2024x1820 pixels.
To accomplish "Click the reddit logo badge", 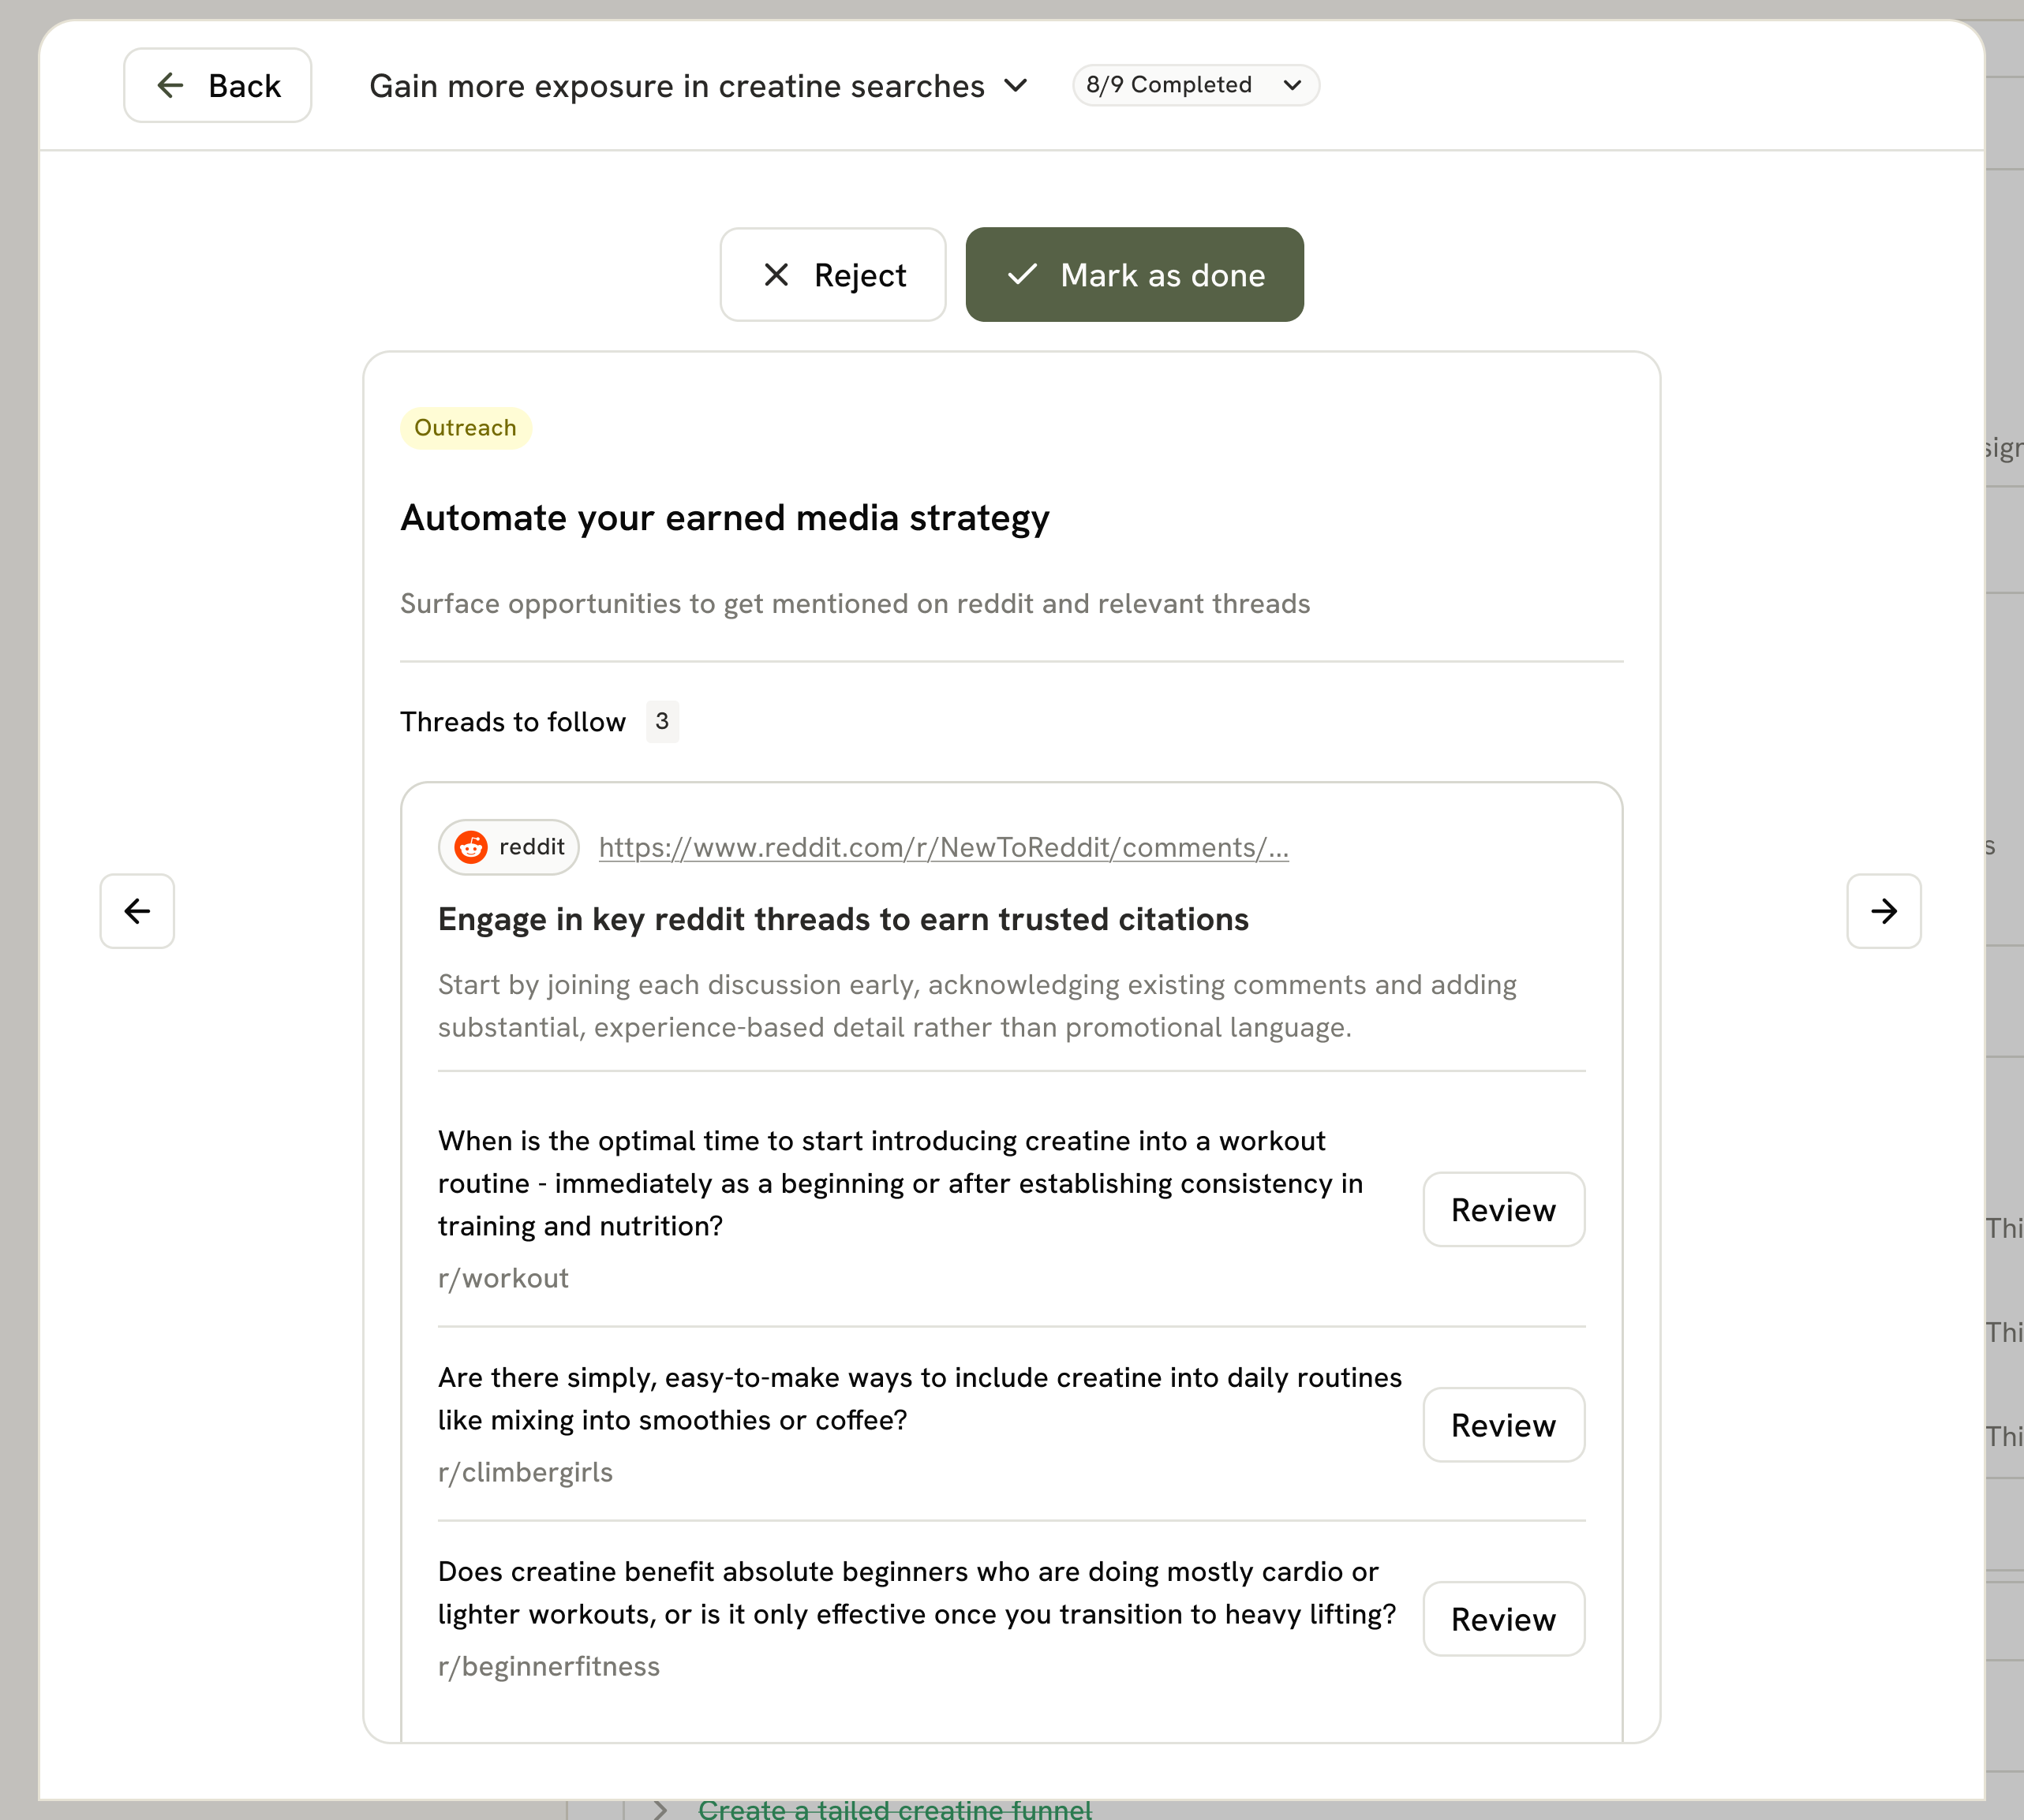I will click(509, 847).
